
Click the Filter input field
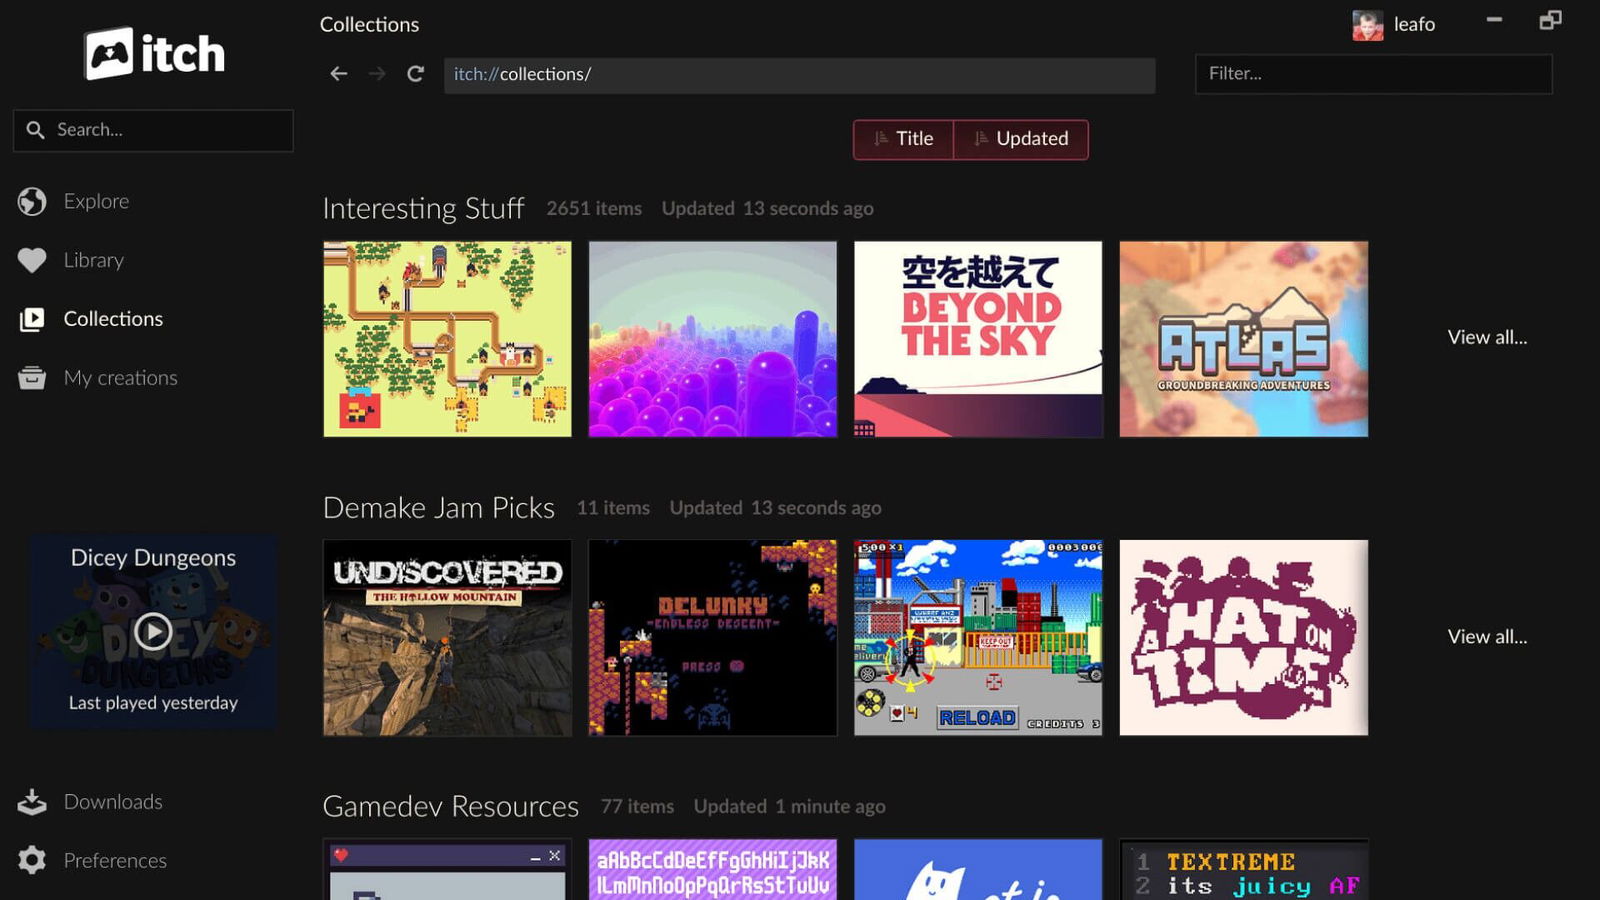tap(1373, 73)
